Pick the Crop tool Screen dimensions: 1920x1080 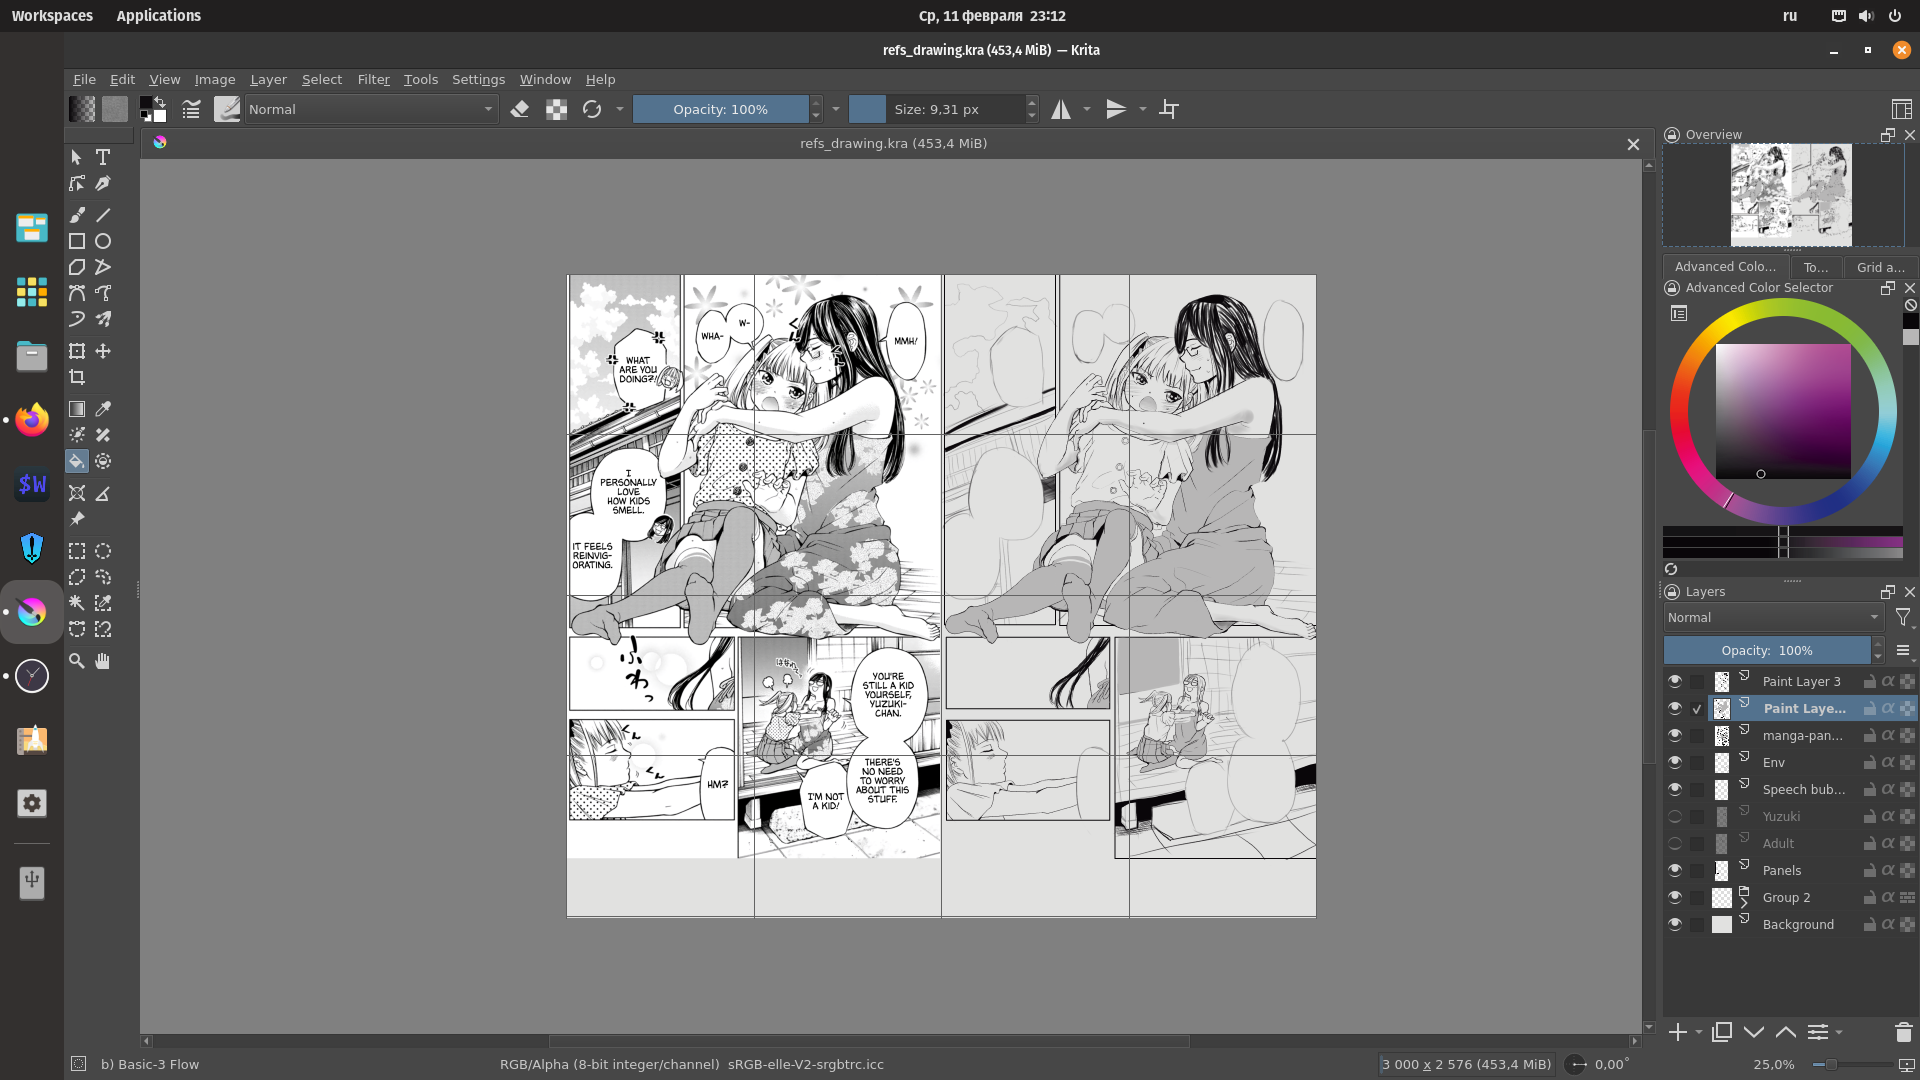[x=77, y=377]
